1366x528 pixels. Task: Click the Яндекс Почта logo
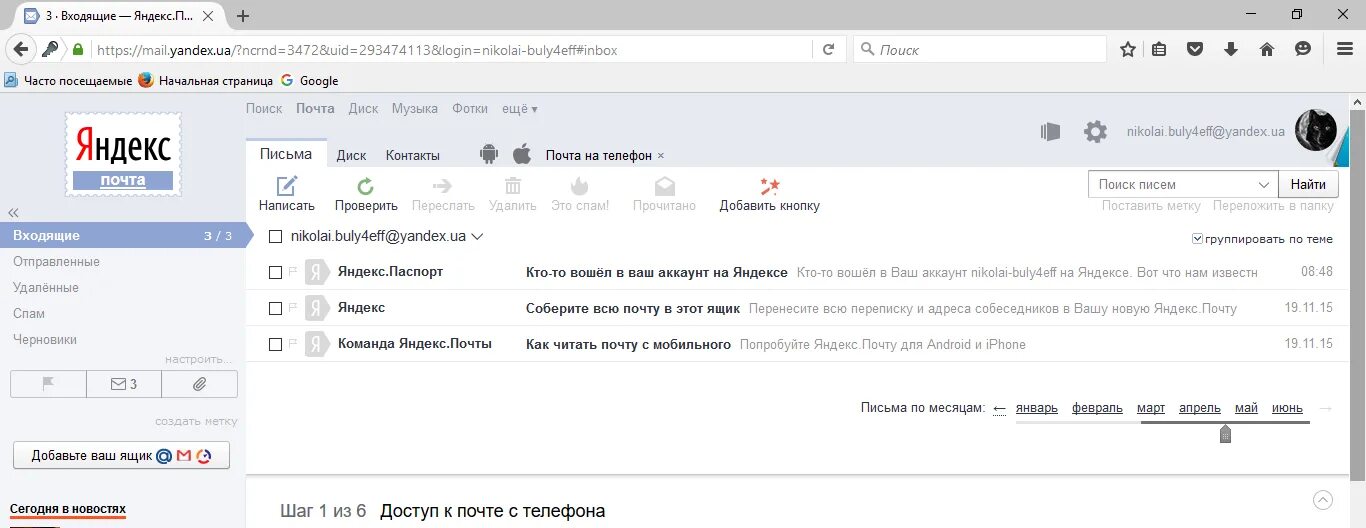pyautogui.click(x=124, y=154)
